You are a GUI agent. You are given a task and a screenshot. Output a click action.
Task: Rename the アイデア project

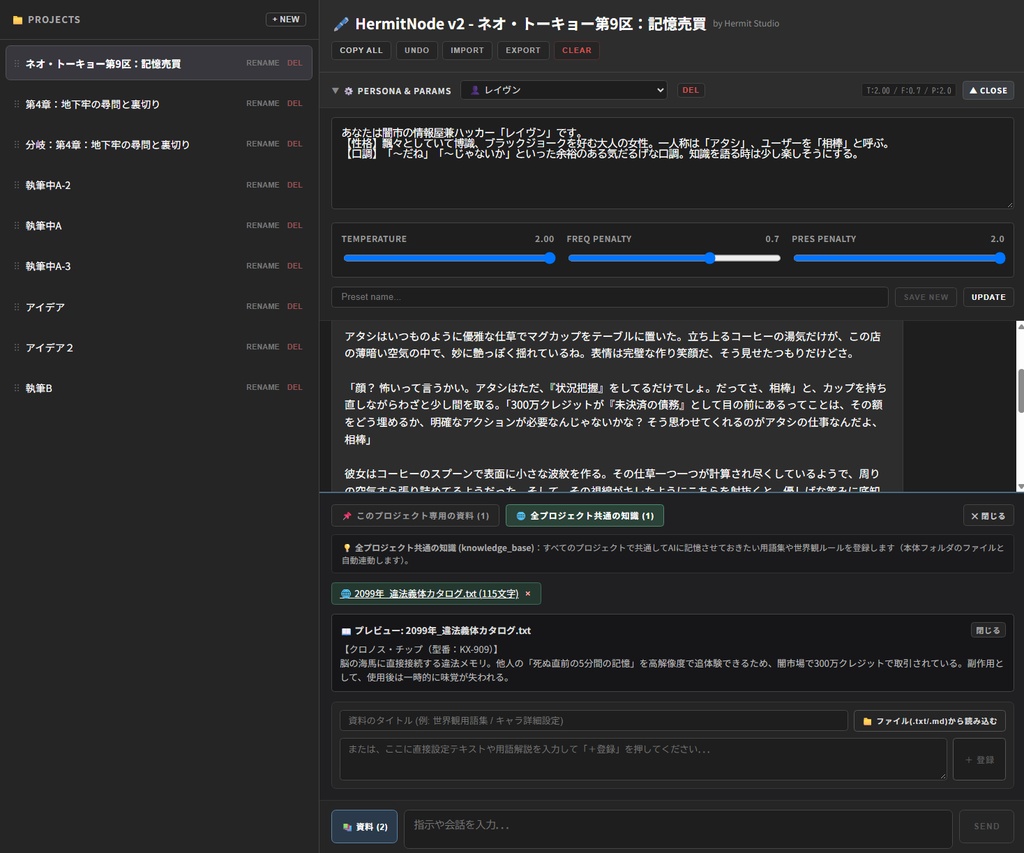[x=263, y=306]
